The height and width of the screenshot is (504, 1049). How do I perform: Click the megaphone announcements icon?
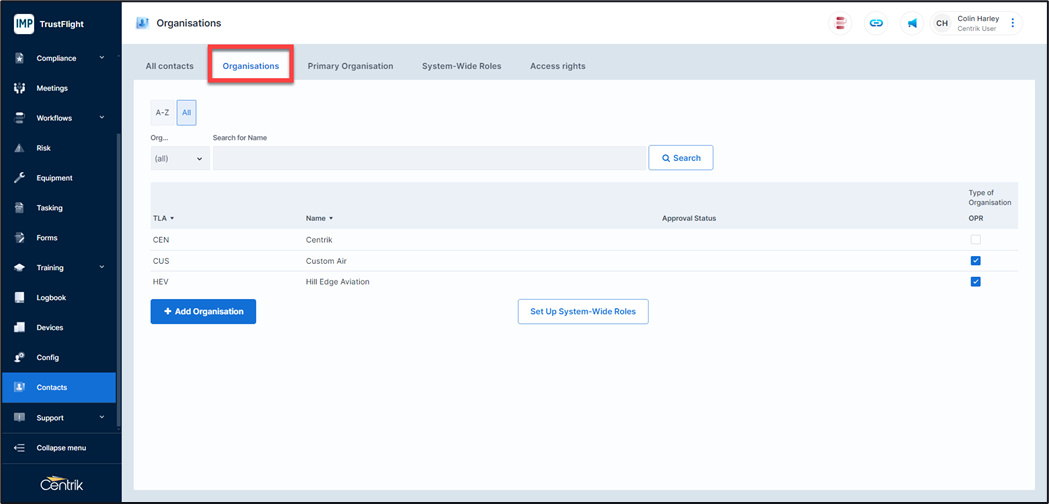tap(912, 23)
